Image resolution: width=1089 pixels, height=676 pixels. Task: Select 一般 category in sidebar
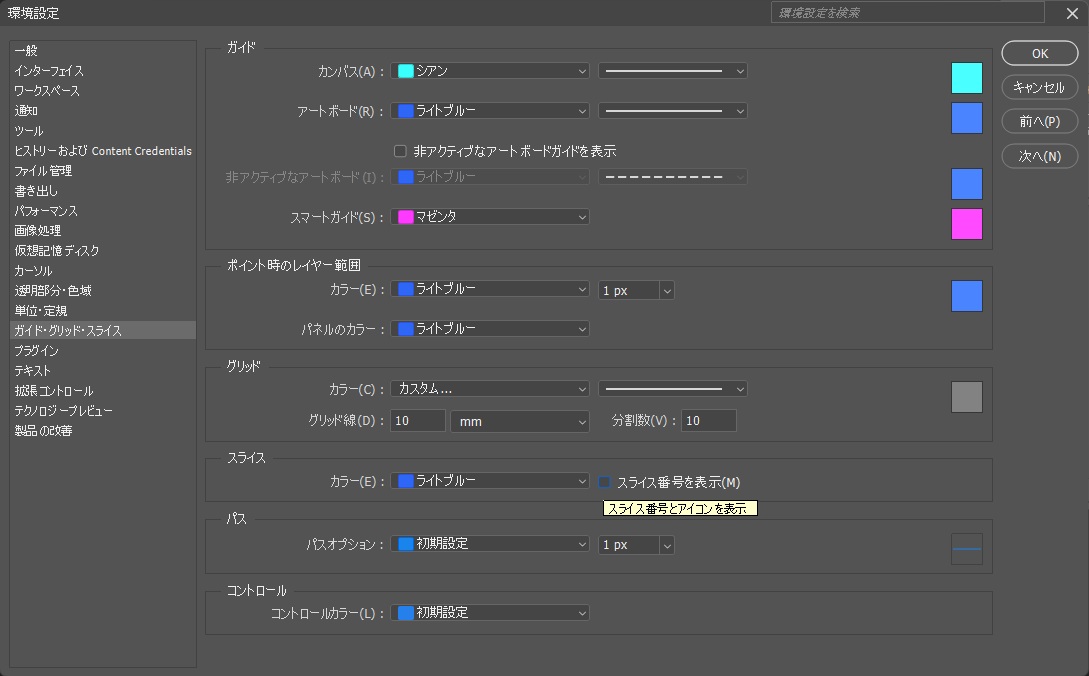tap(103, 51)
